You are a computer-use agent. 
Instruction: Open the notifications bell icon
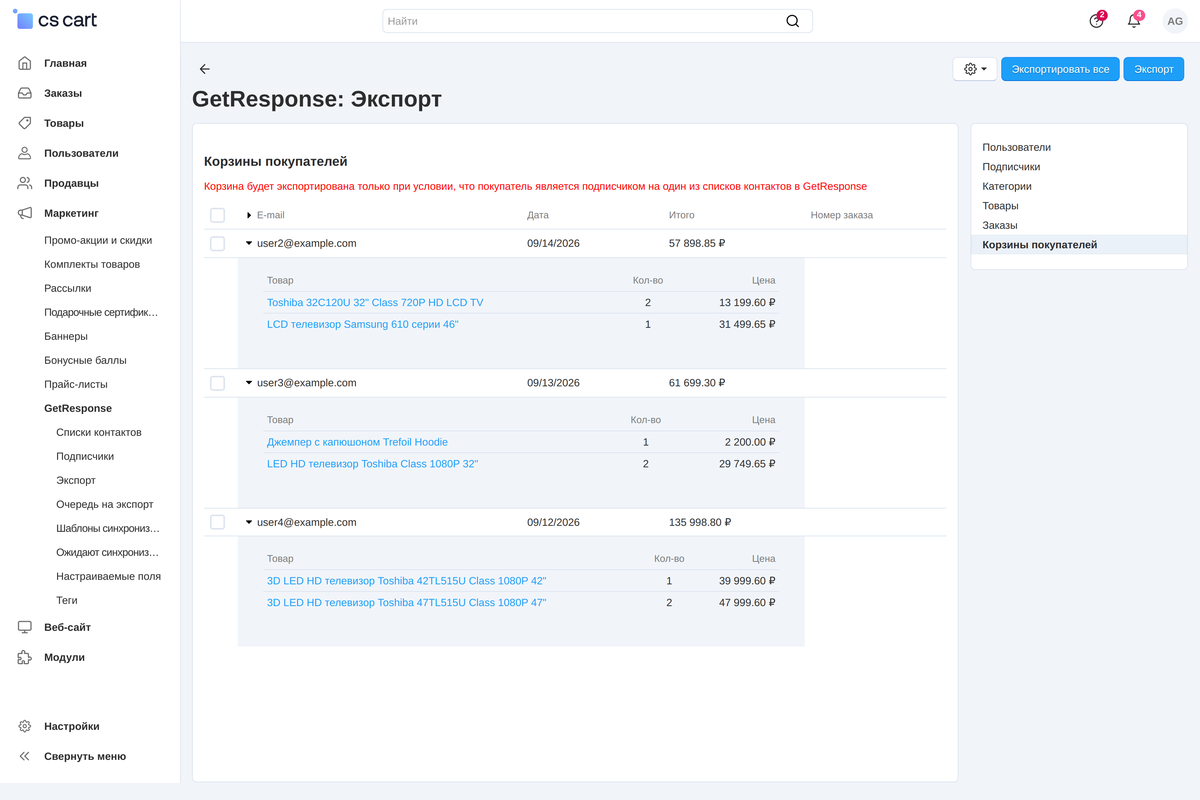point(1134,21)
